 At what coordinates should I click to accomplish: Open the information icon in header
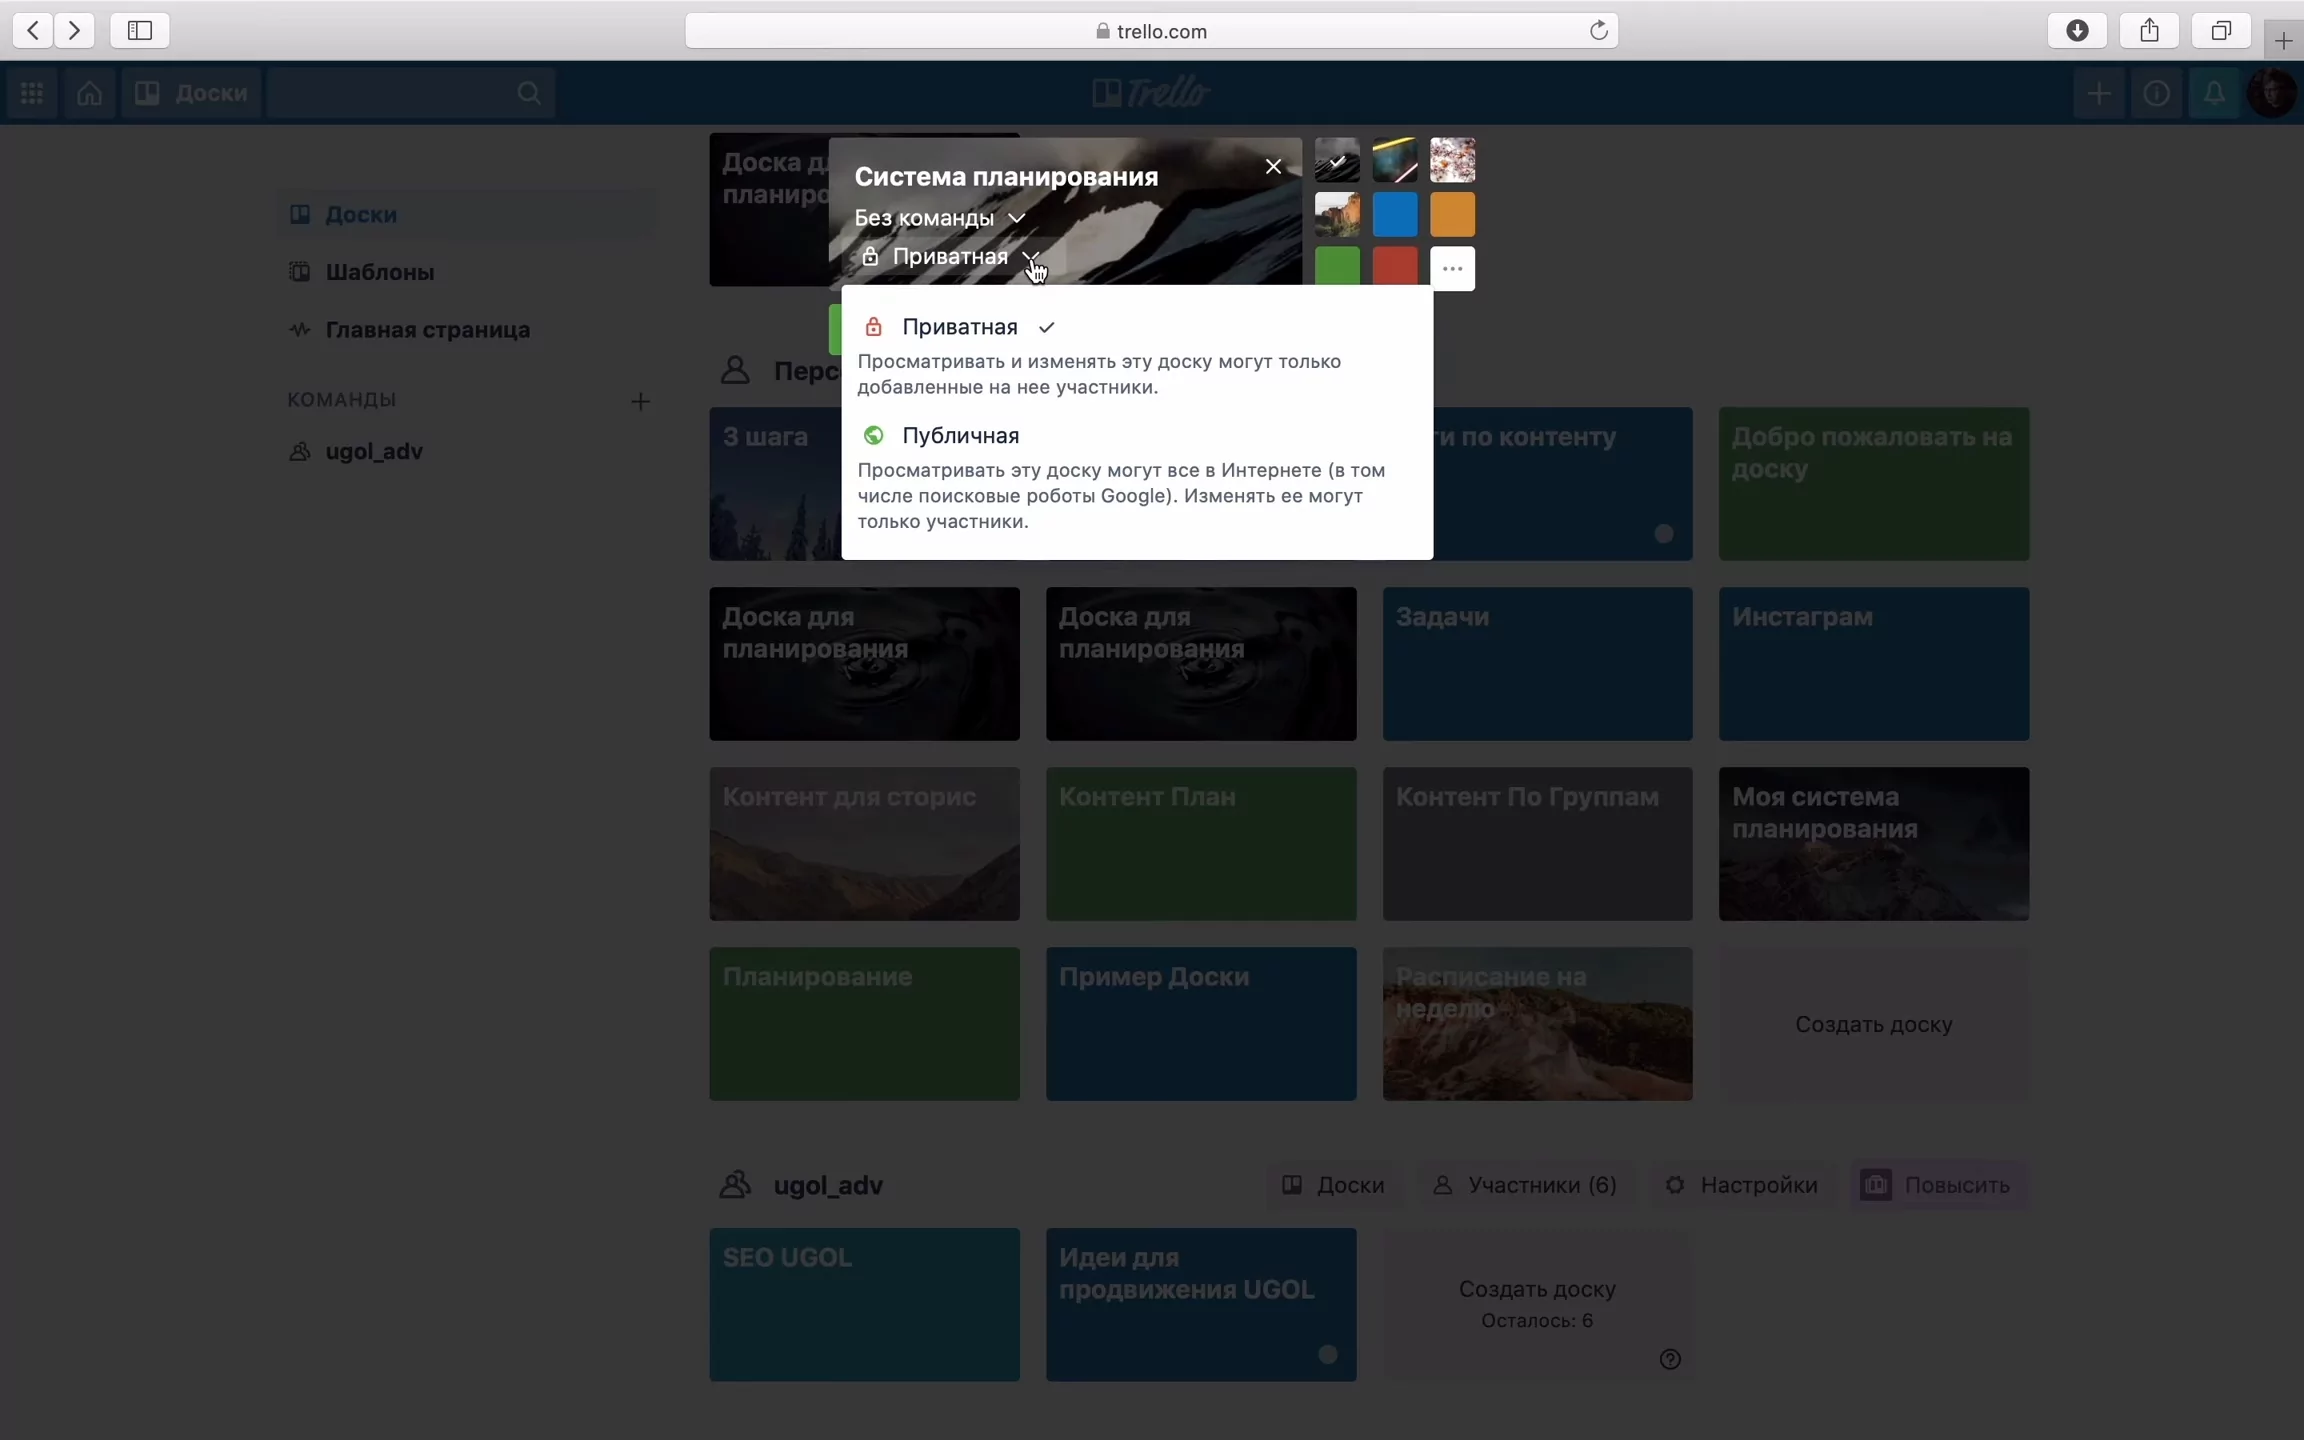point(2157,93)
